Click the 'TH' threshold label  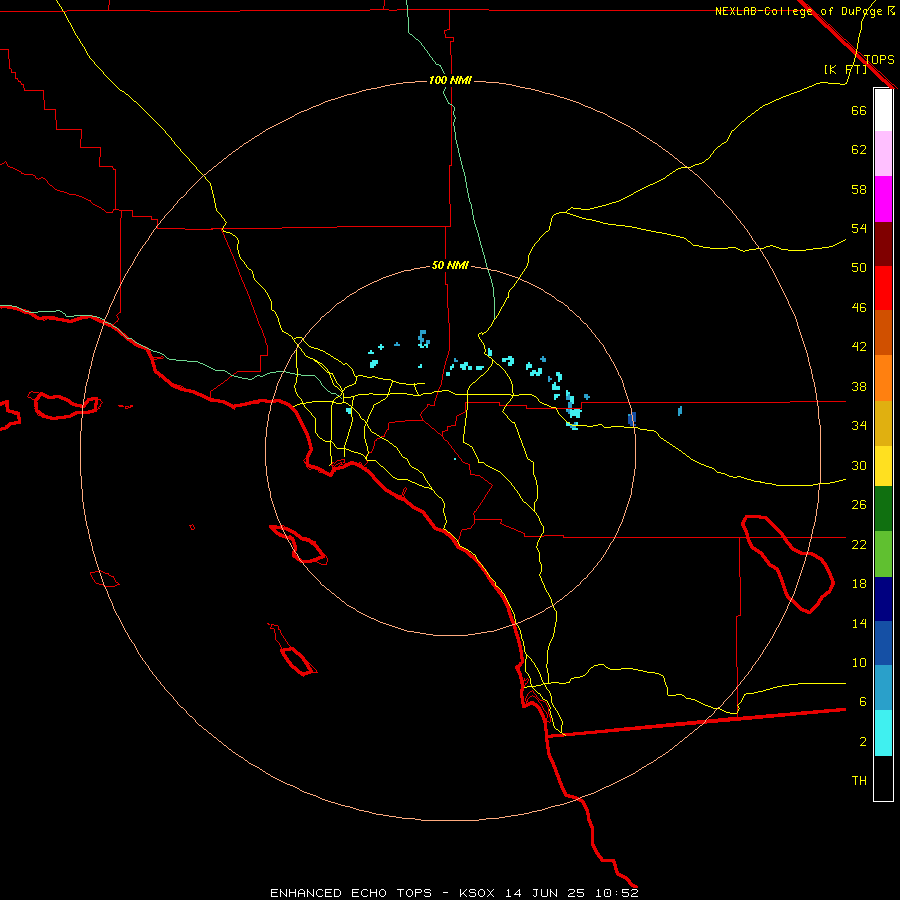tap(859, 781)
